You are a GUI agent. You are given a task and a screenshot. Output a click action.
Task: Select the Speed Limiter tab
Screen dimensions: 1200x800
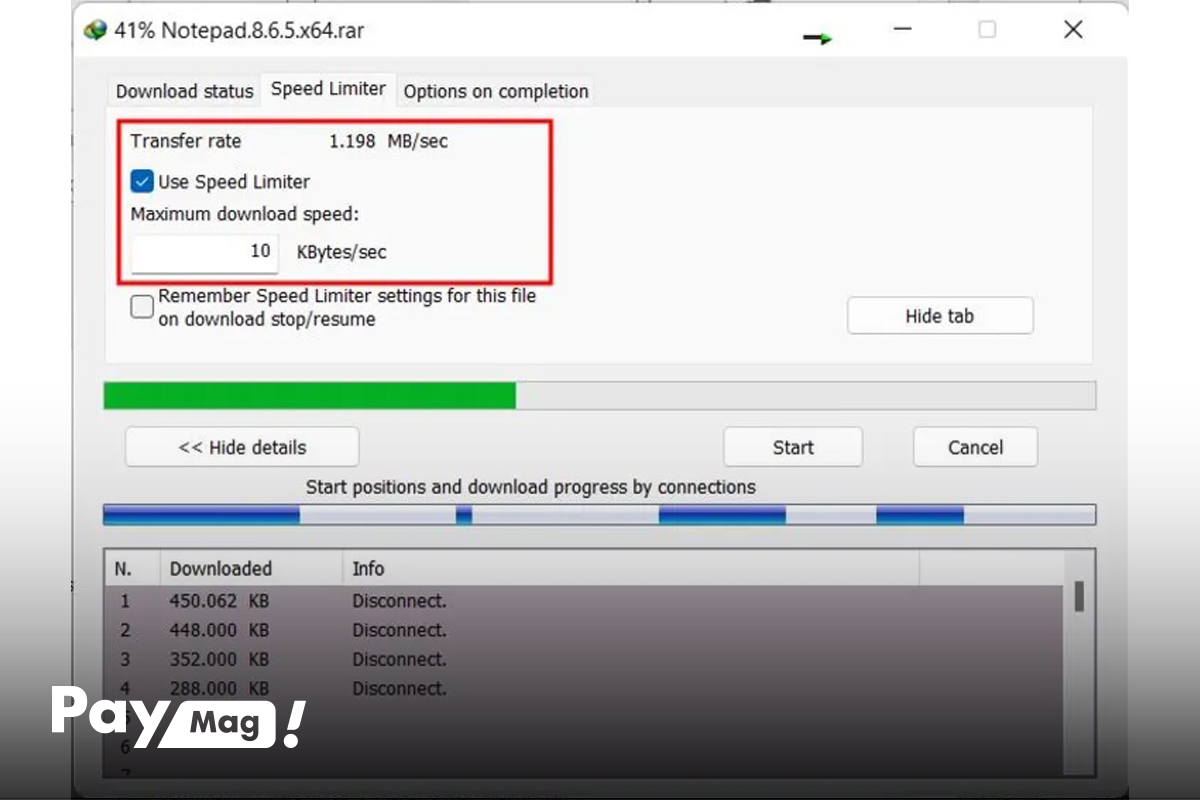(328, 89)
